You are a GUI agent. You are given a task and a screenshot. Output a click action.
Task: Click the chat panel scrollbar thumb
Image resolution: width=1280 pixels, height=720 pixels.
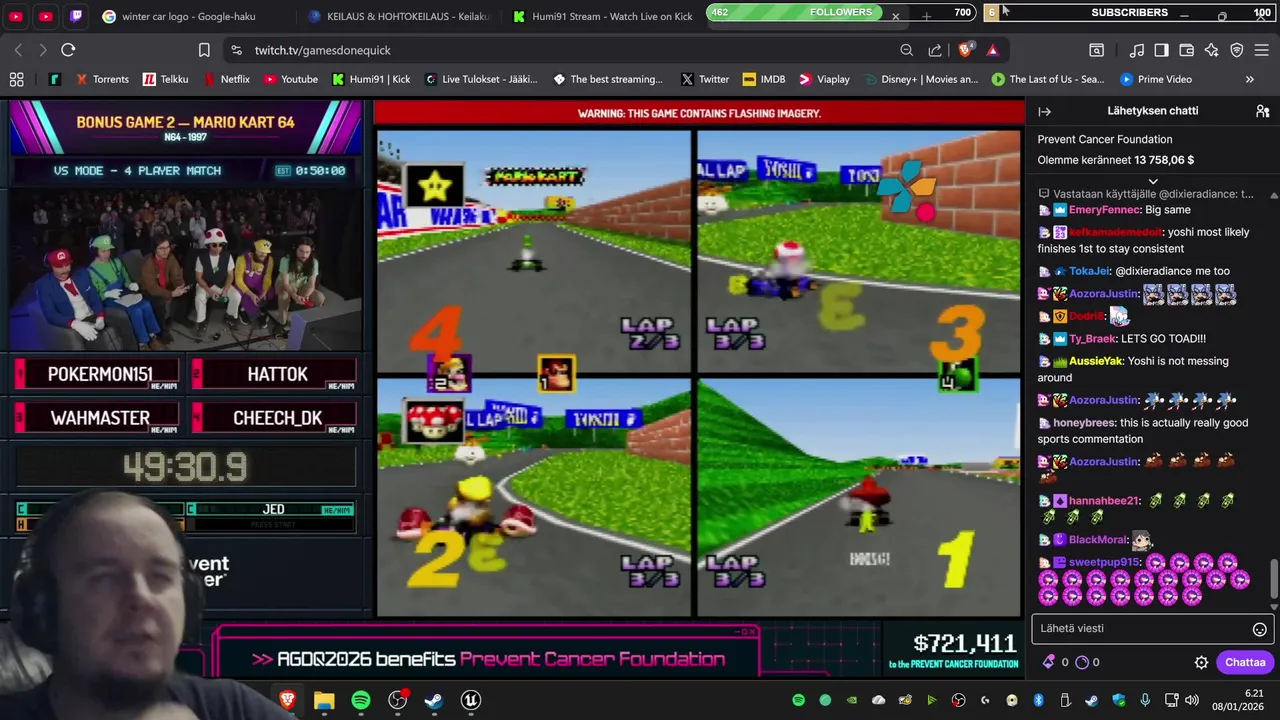pyautogui.click(x=1274, y=578)
